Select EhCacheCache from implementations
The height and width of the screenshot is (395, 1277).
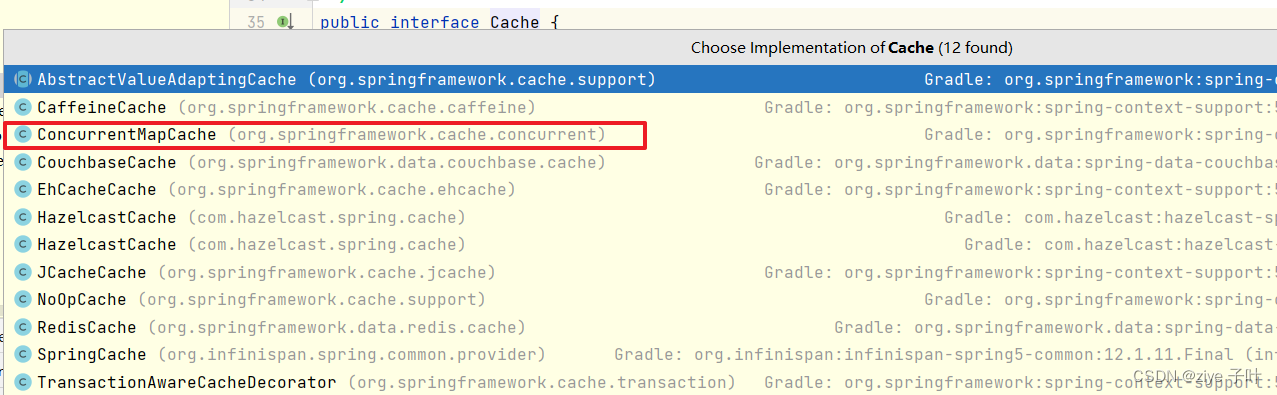click(640, 189)
